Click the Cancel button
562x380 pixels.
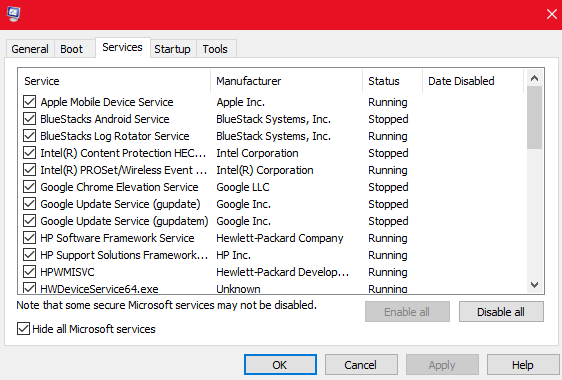(361, 365)
